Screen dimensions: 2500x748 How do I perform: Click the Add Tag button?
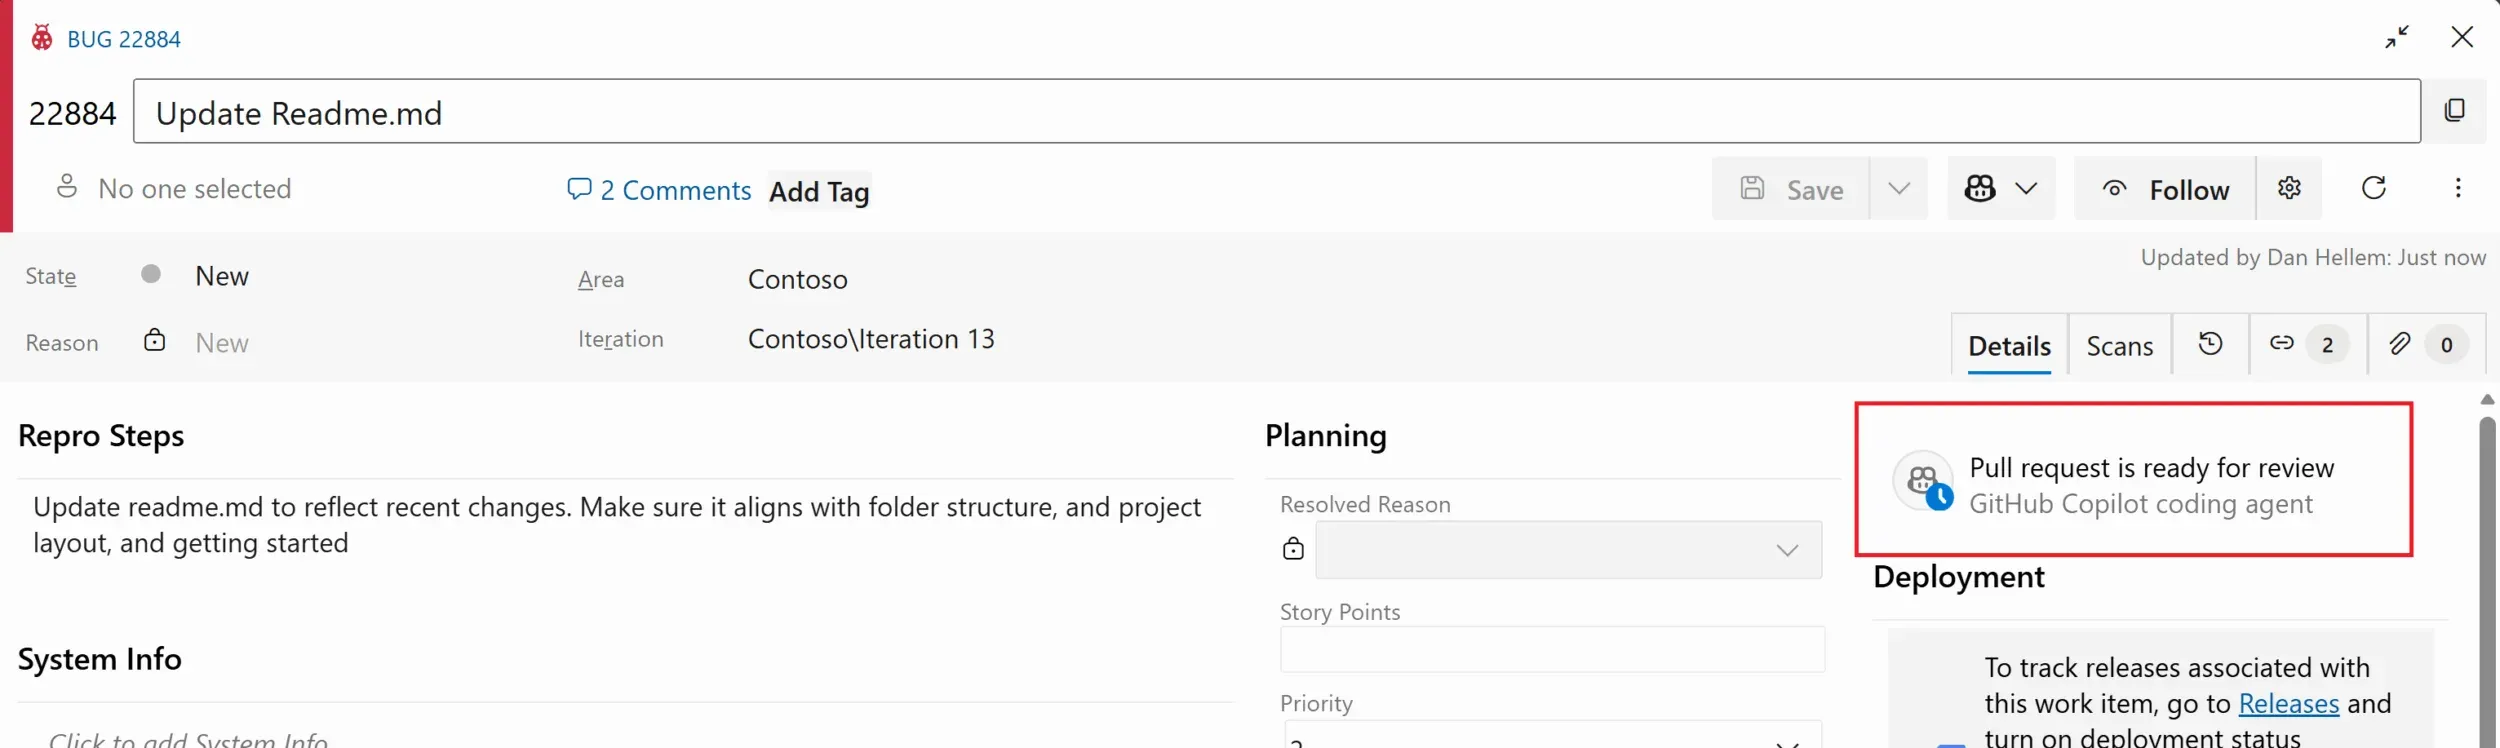819,191
